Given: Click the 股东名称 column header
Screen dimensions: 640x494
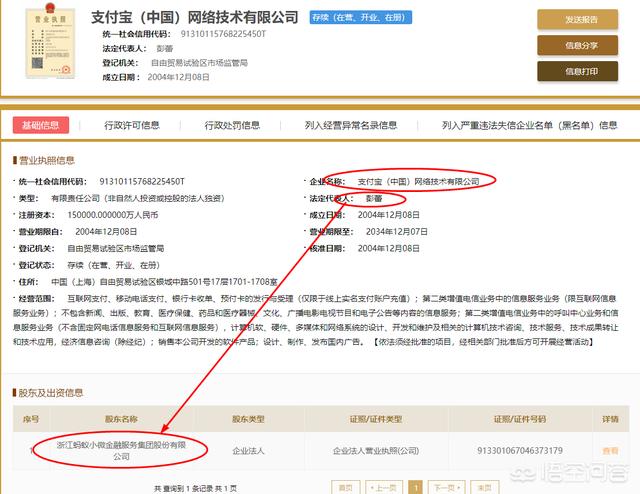Looking at the screenshot, I should click(x=121, y=419).
